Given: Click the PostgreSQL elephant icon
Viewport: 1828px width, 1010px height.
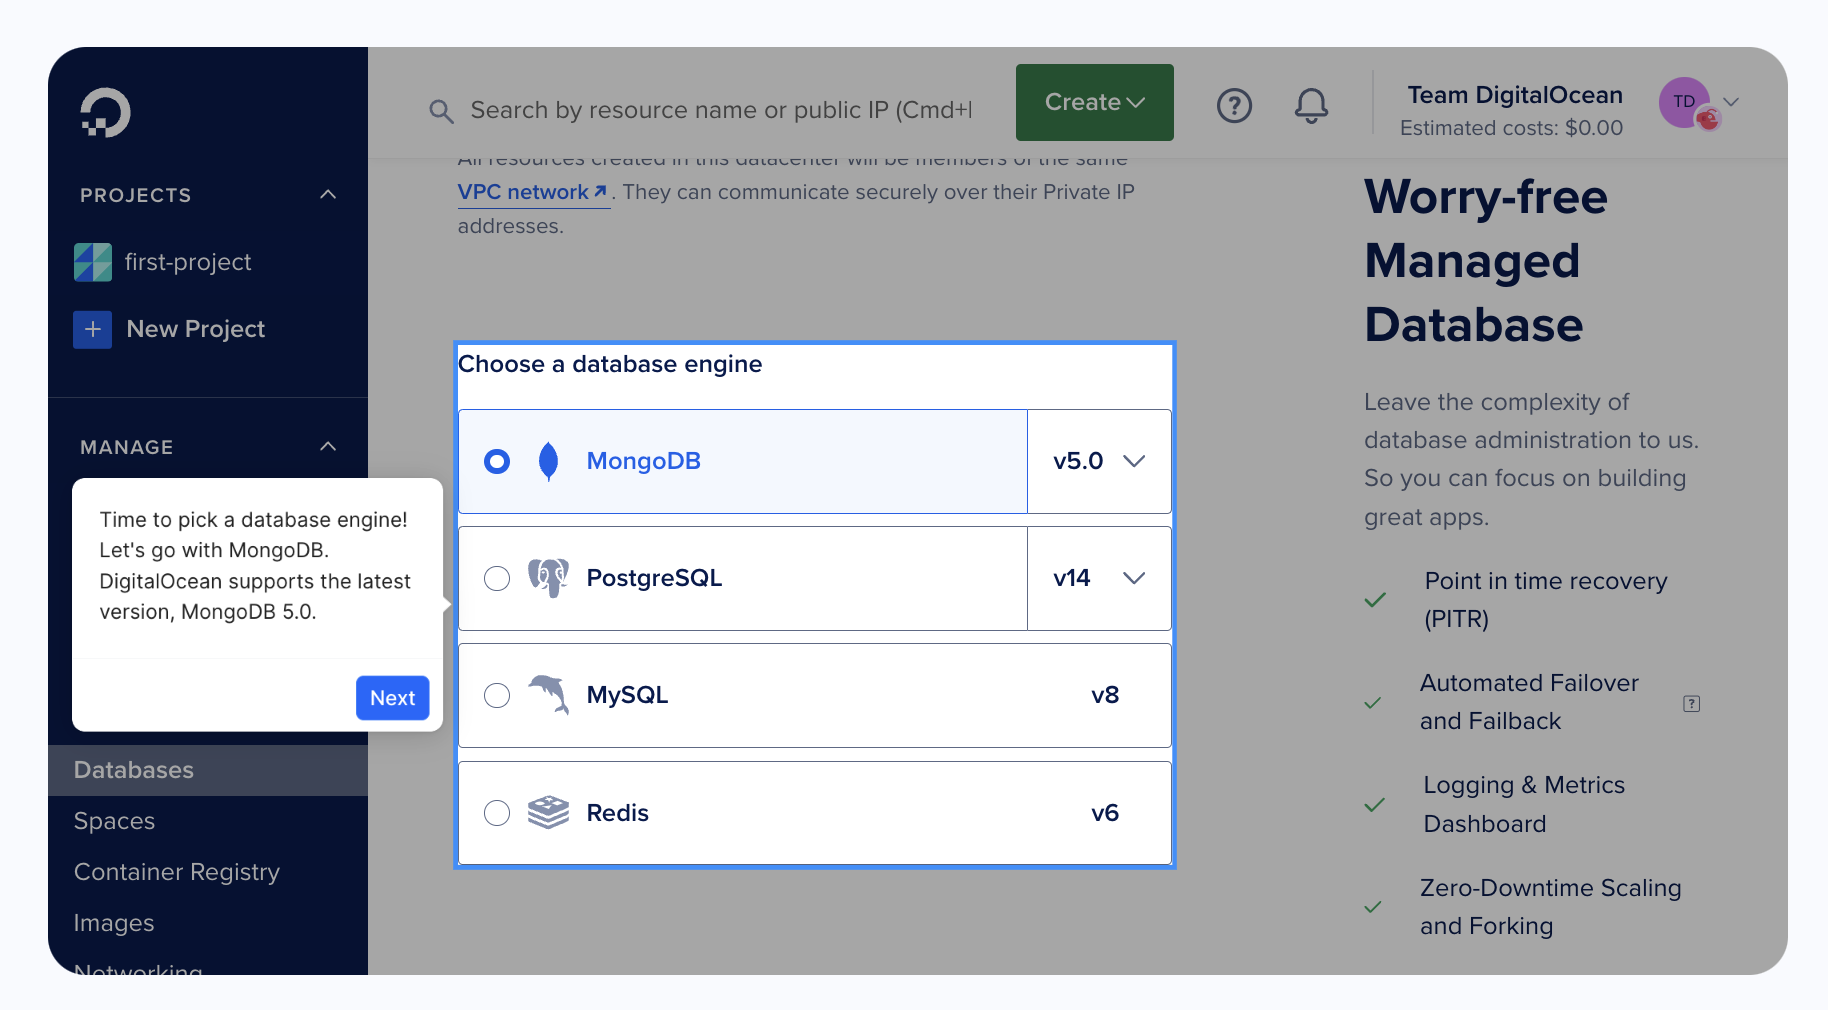Looking at the screenshot, I should [548, 578].
